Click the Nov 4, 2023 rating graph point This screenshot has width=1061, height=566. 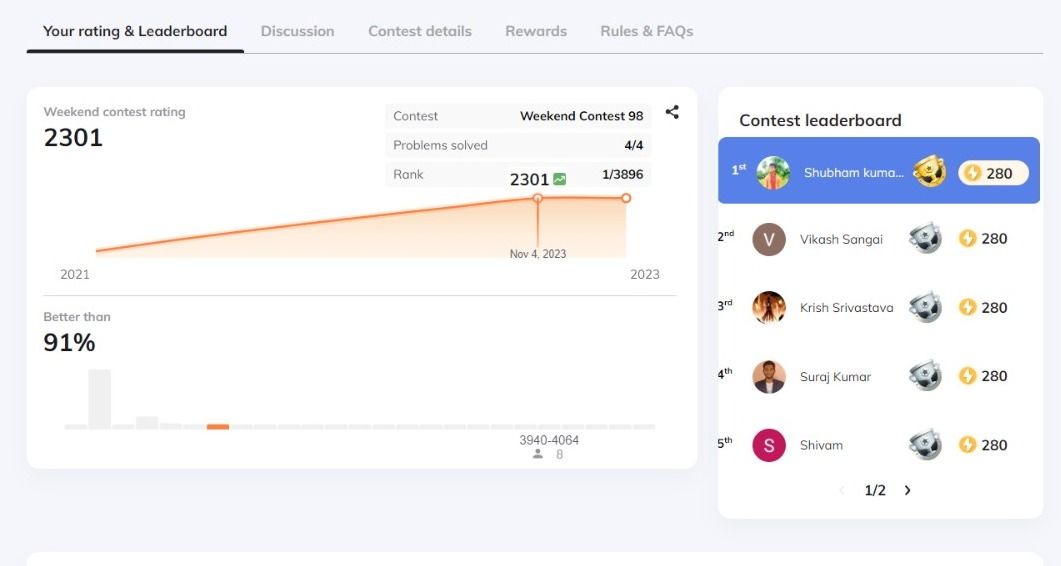pyautogui.click(x=537, y=198)
